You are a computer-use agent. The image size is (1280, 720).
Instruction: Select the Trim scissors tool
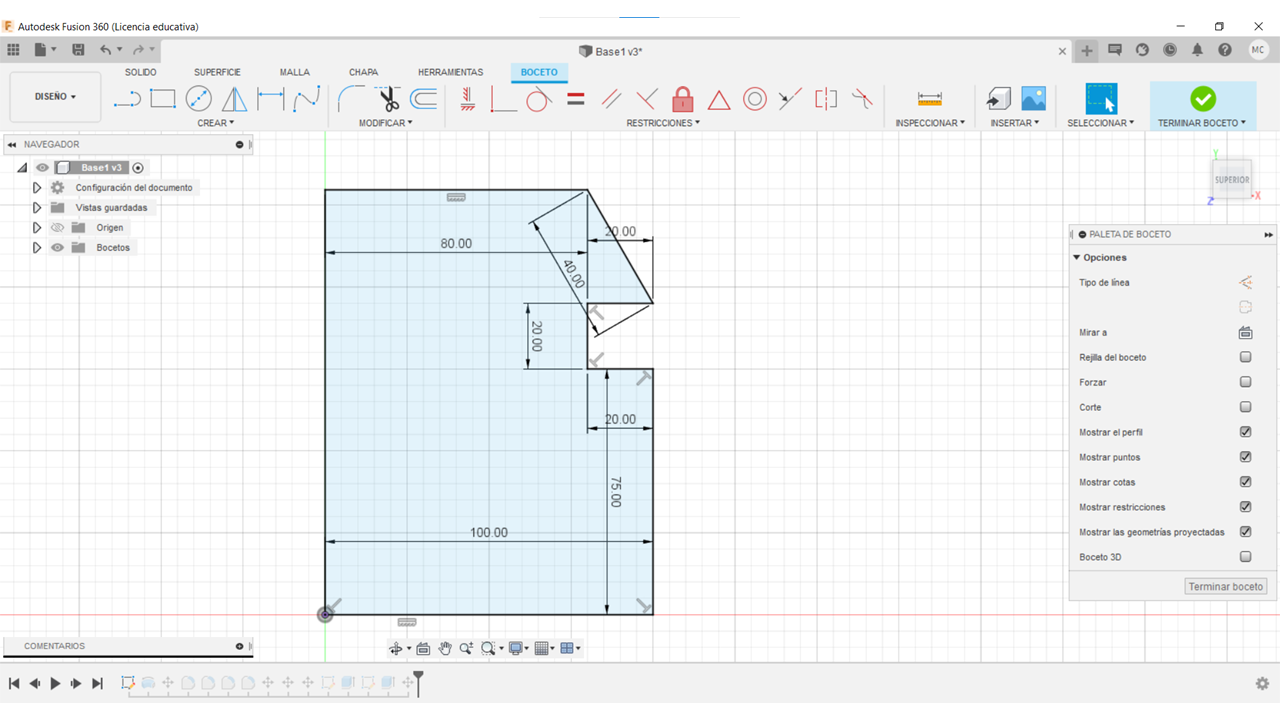tap(388, 99)
